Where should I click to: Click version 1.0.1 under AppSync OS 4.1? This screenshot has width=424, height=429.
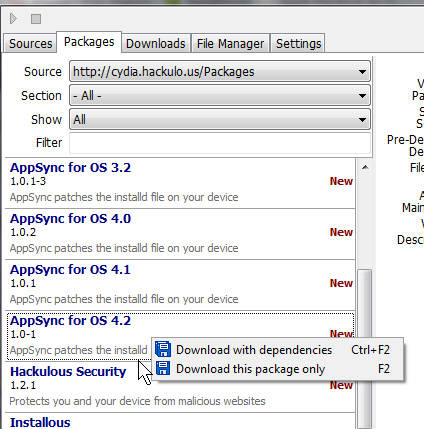23,283
